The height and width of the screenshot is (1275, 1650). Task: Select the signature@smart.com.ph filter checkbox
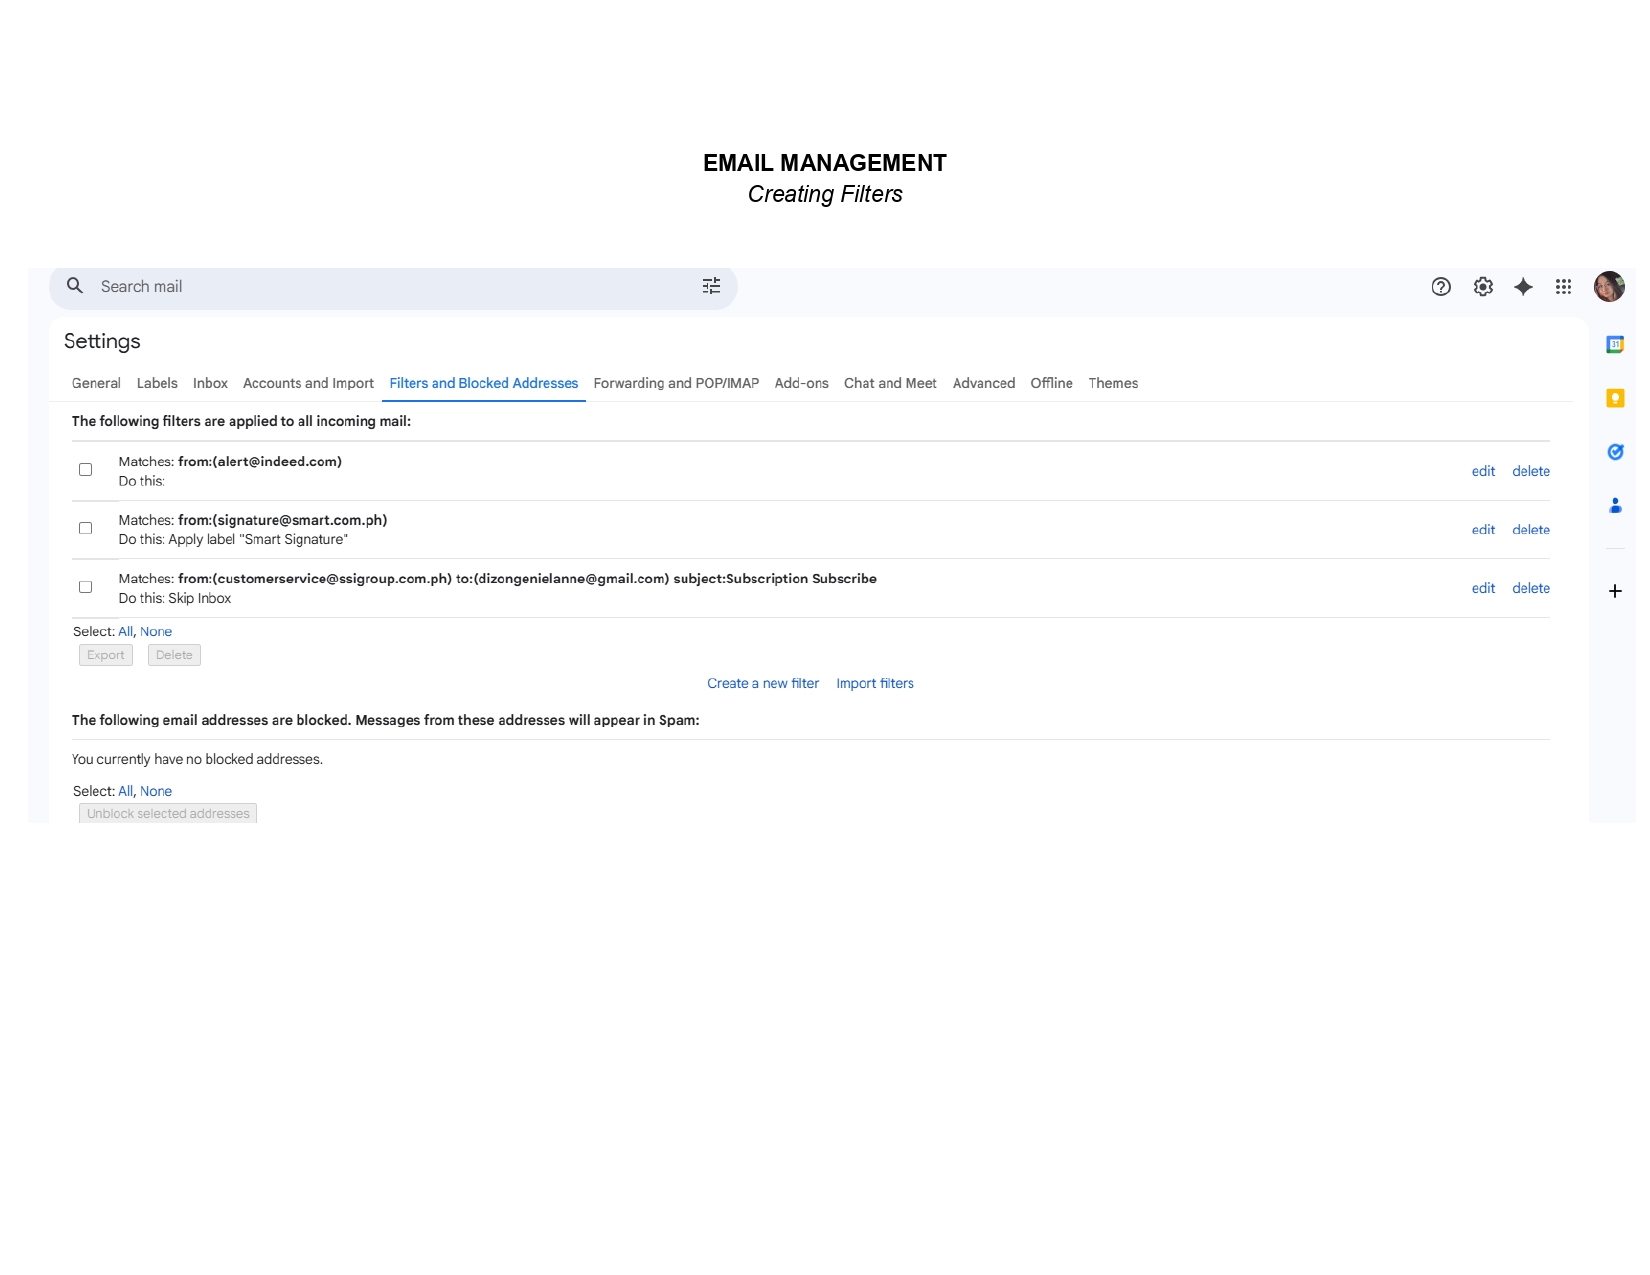tap(86, 528)
